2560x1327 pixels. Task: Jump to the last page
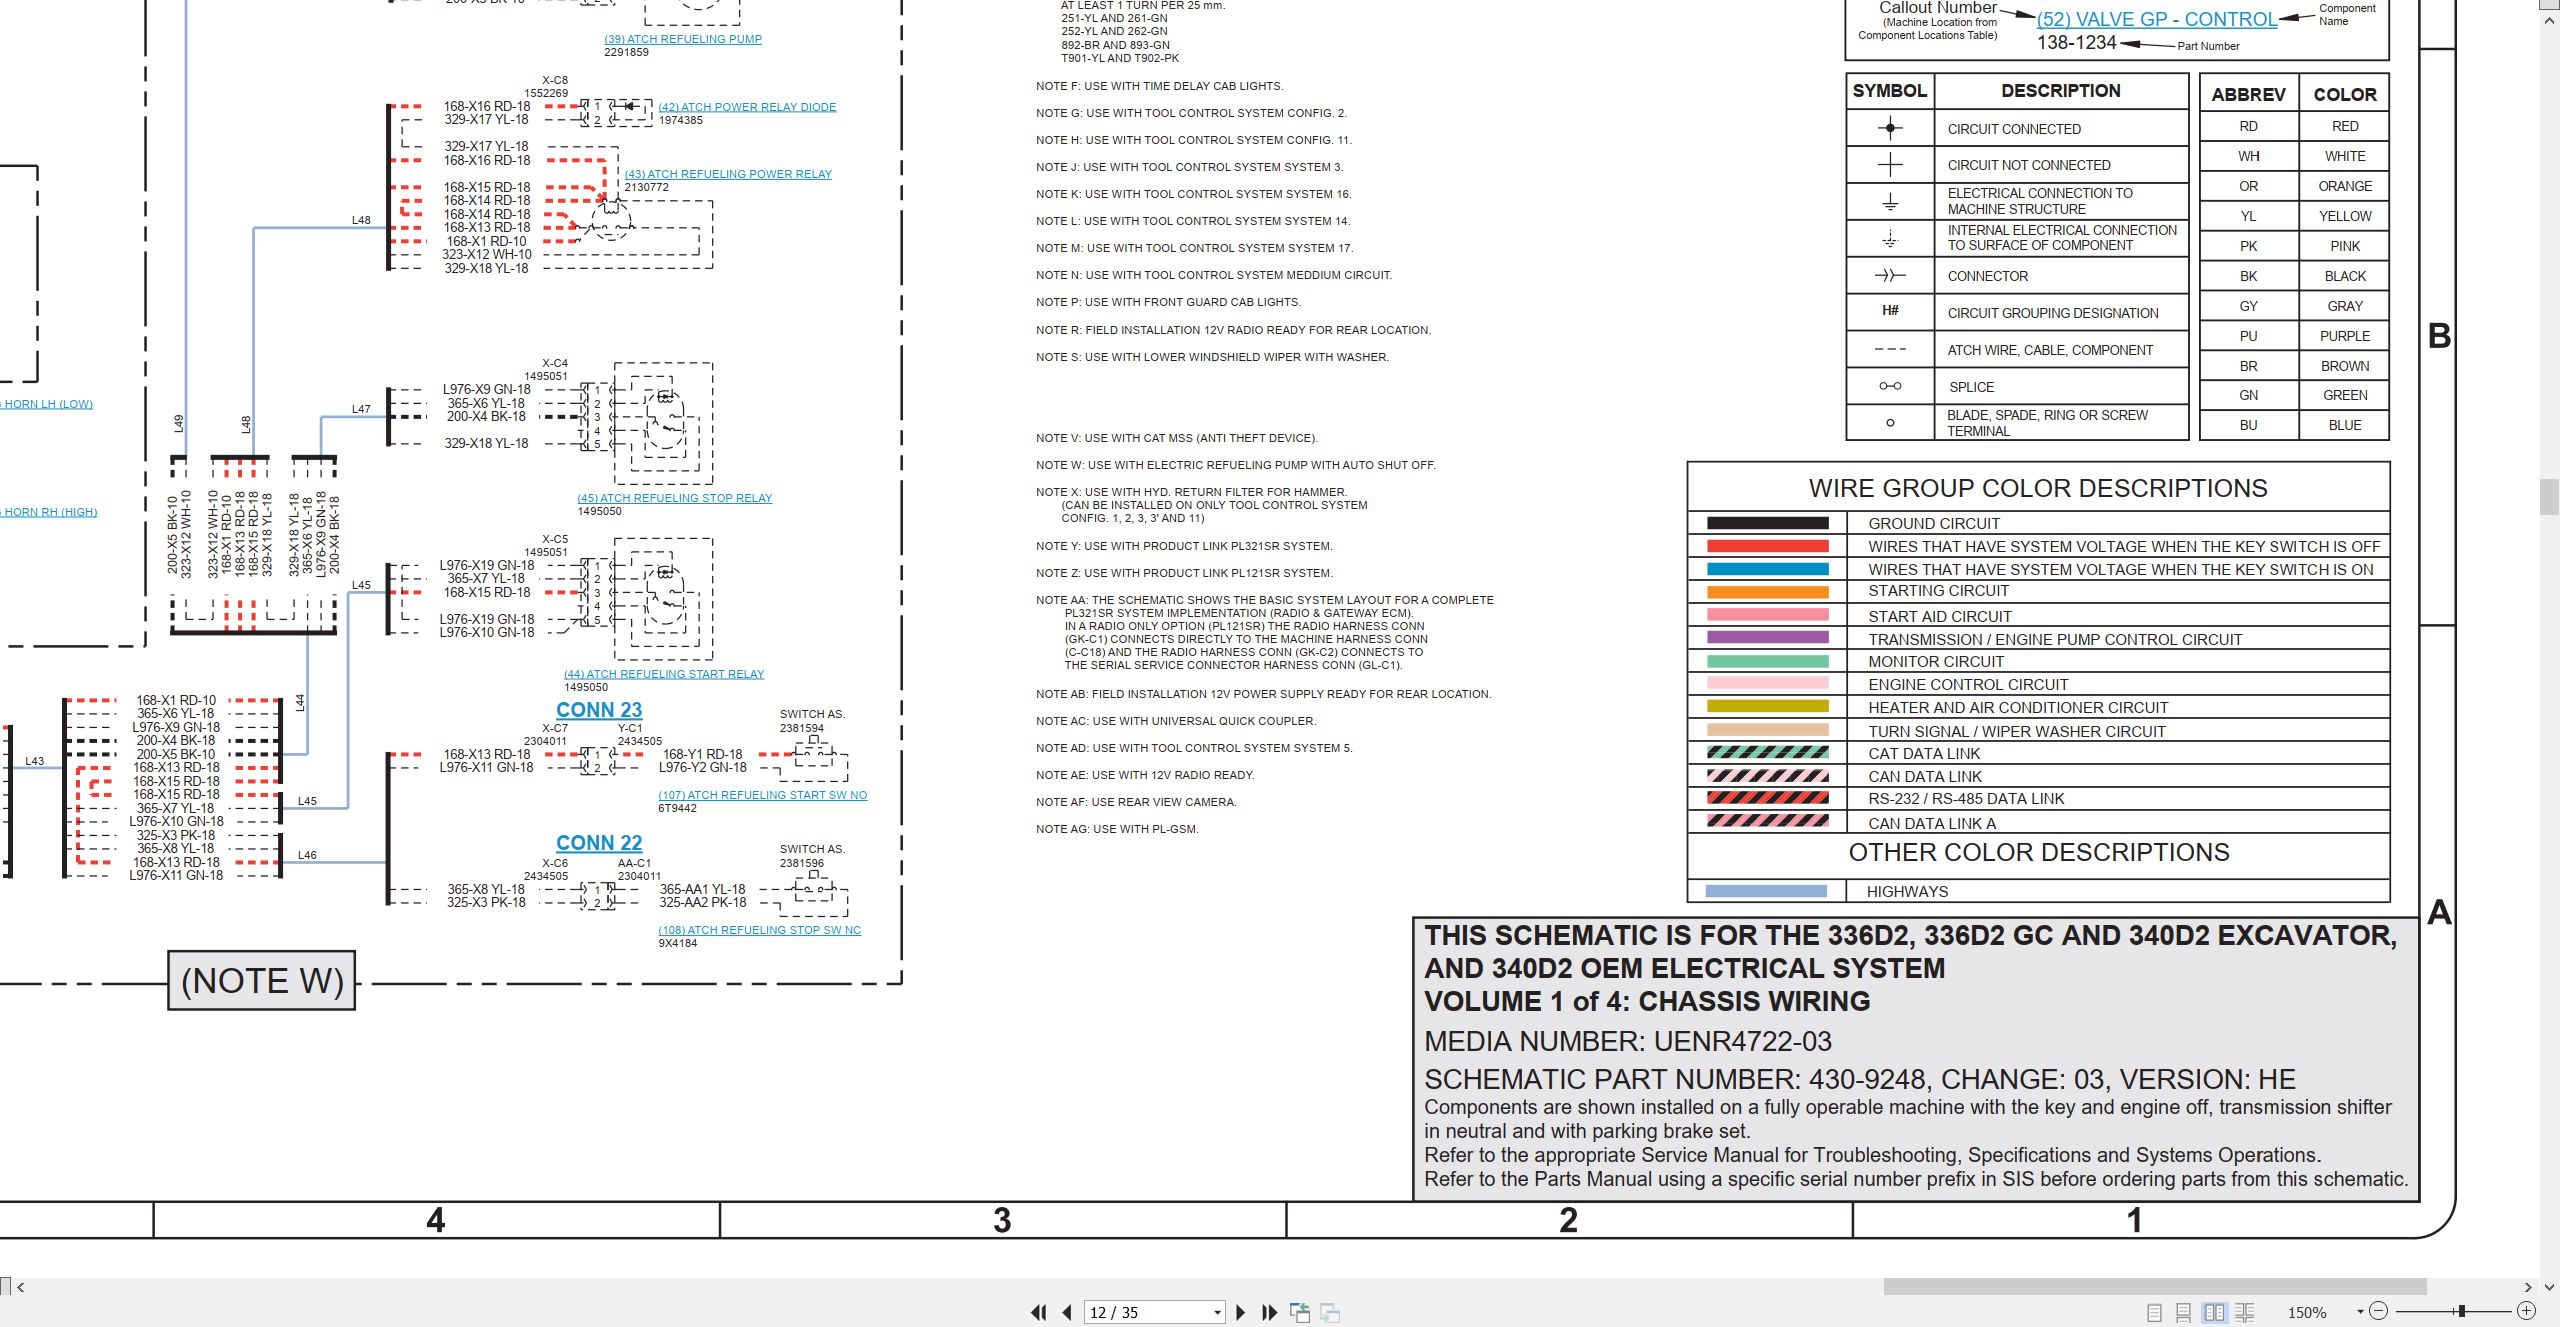point(1270,1312)
